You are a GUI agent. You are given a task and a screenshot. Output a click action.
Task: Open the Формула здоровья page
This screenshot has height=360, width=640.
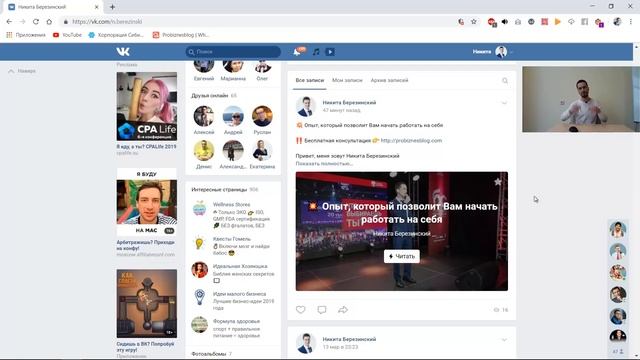point(236,322)
